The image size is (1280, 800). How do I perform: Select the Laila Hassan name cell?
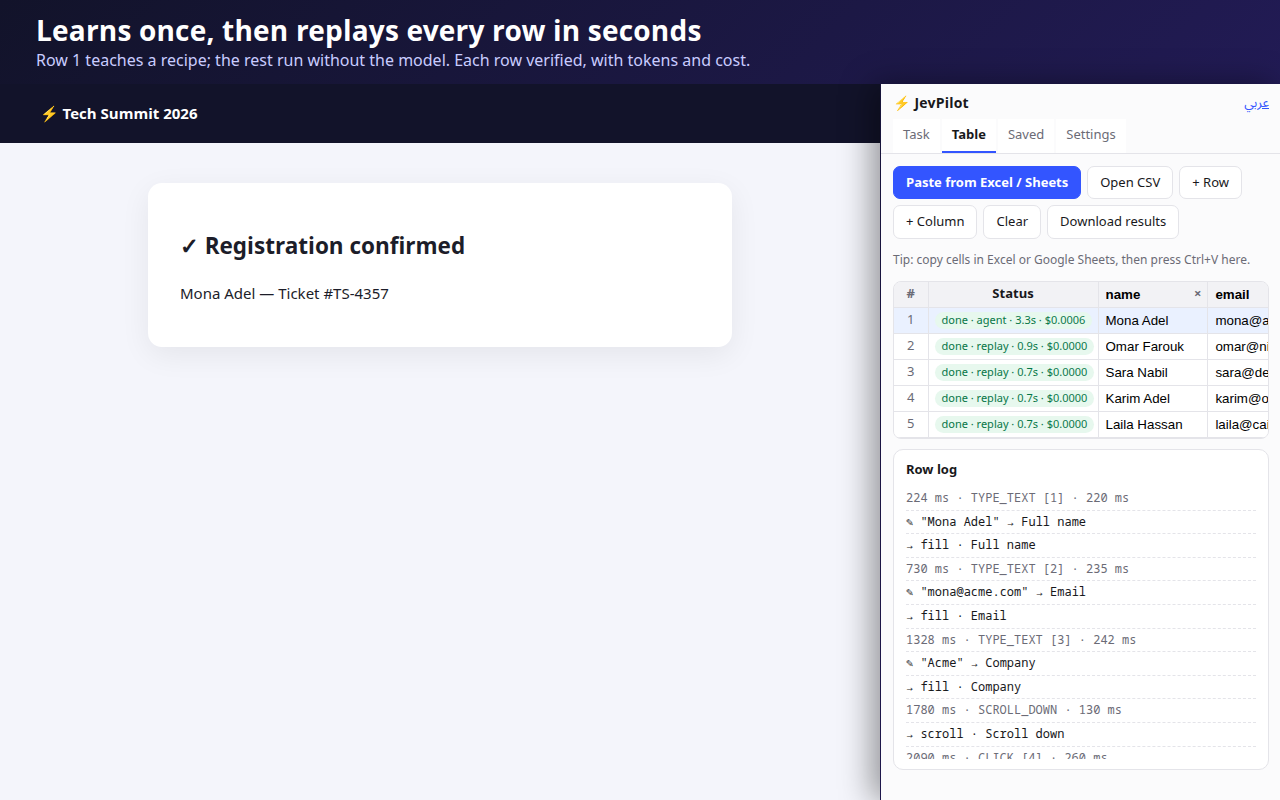click(x=1153, y=425)
